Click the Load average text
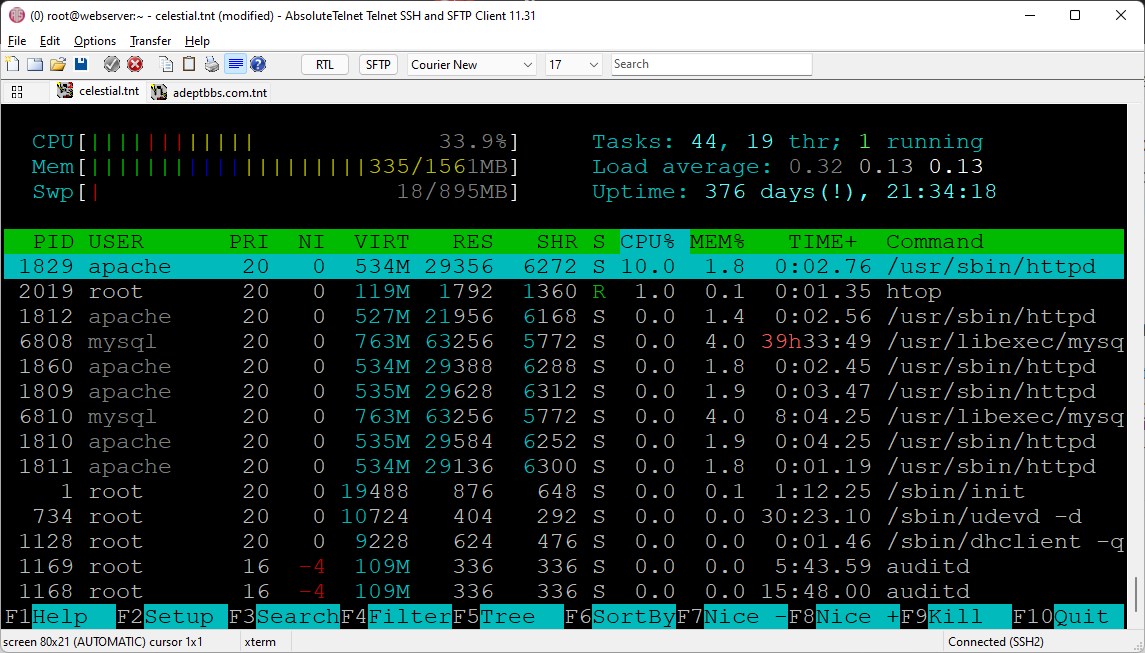Image resolution: width=1145 pixels, height=653 pixels. pyautogui.click(x=787, y=167)
